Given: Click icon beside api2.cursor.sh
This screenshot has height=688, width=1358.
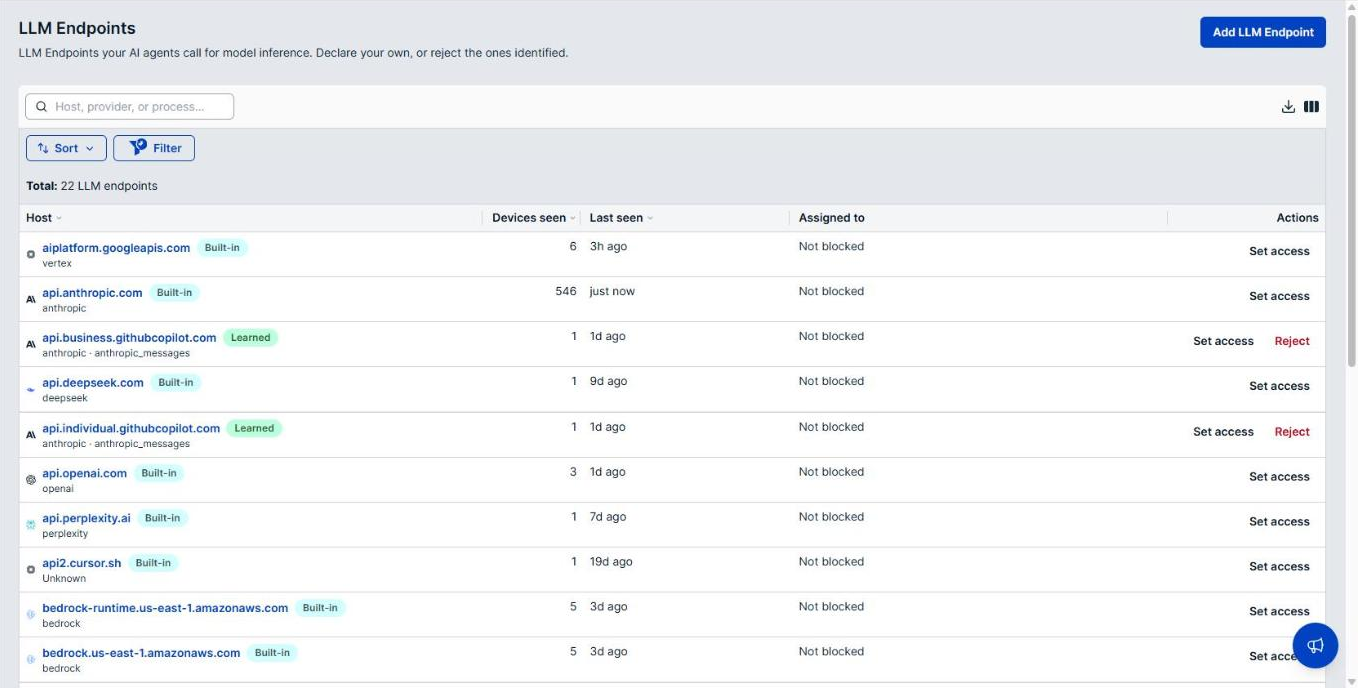Looking at the screenshot, I should coord(31,569).
